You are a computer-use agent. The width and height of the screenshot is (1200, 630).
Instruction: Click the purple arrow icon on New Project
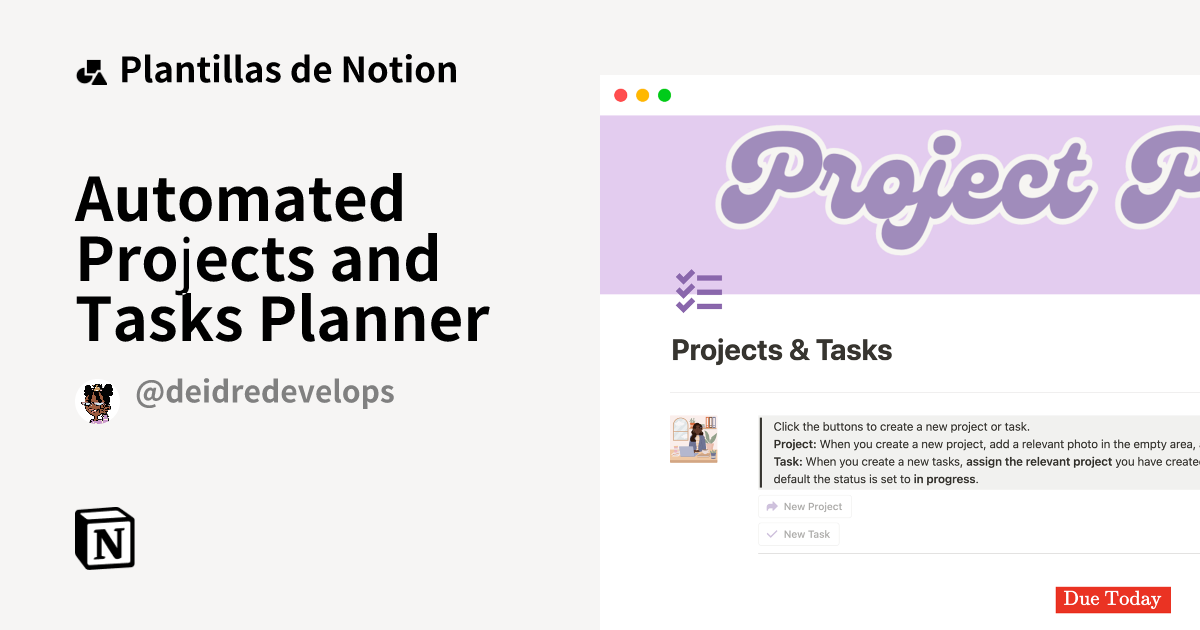click(771, 506)
